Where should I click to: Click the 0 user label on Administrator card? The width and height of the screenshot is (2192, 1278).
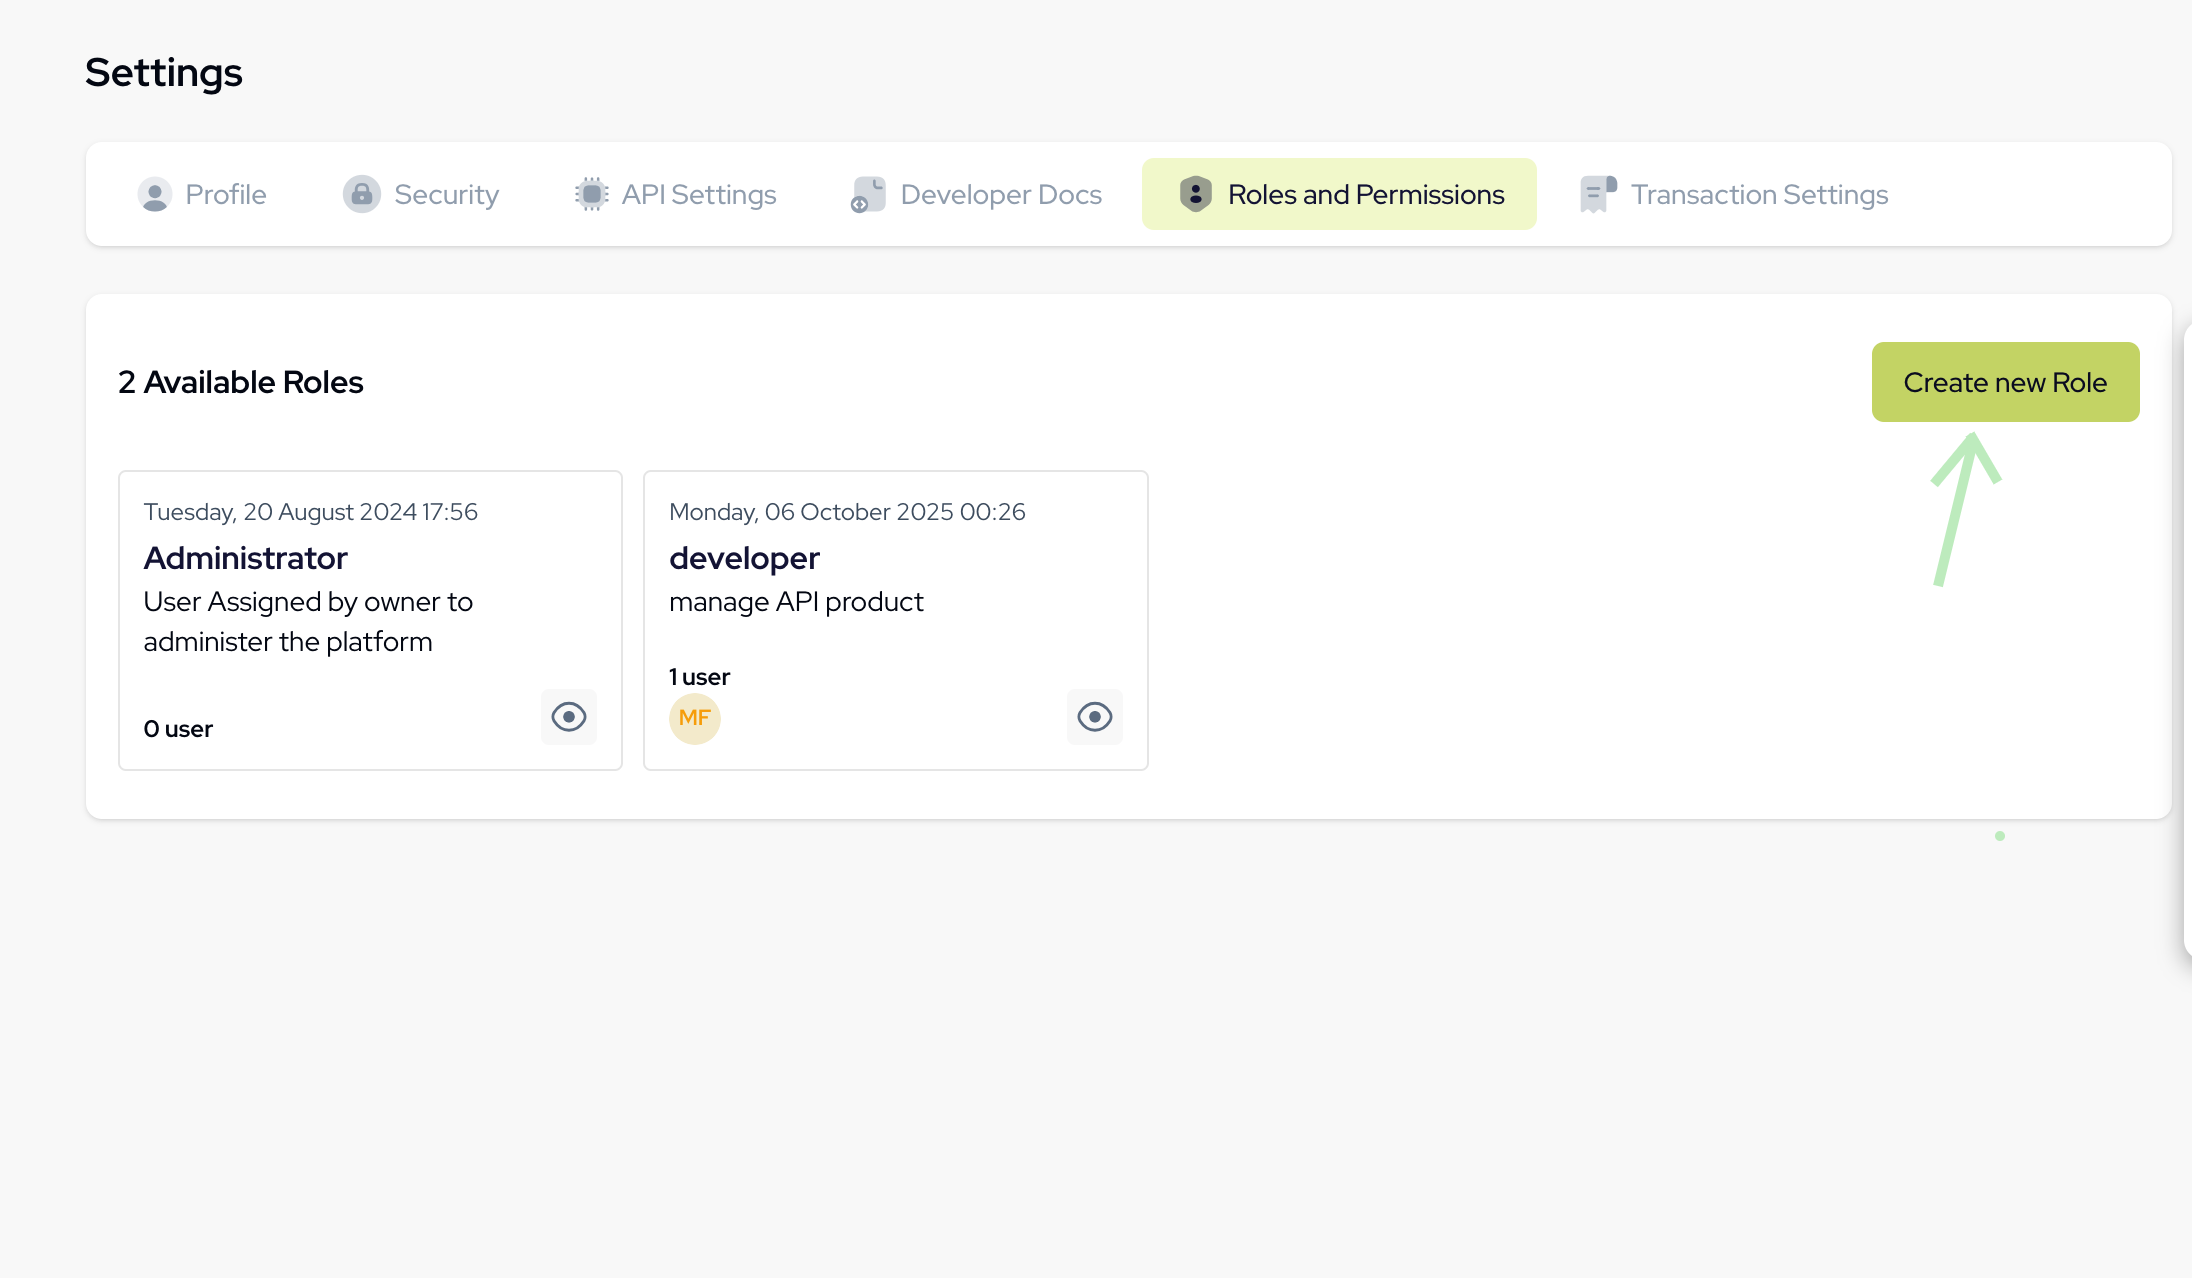(178, 728)
